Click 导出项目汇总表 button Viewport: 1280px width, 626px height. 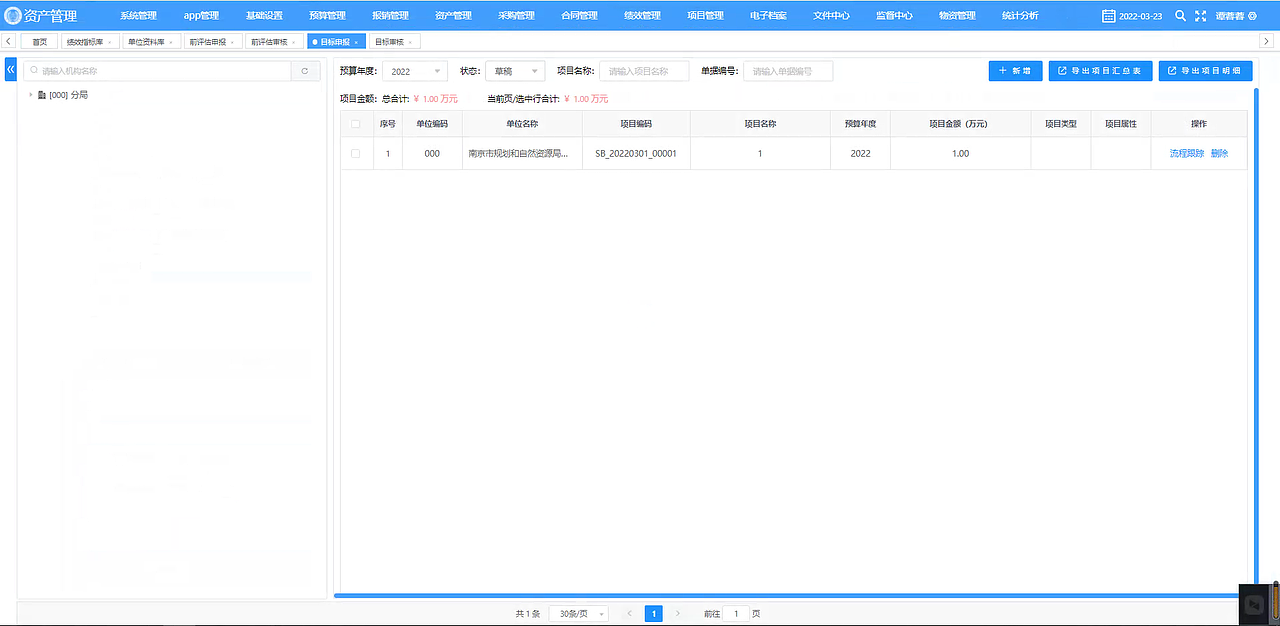point(1100,71)
